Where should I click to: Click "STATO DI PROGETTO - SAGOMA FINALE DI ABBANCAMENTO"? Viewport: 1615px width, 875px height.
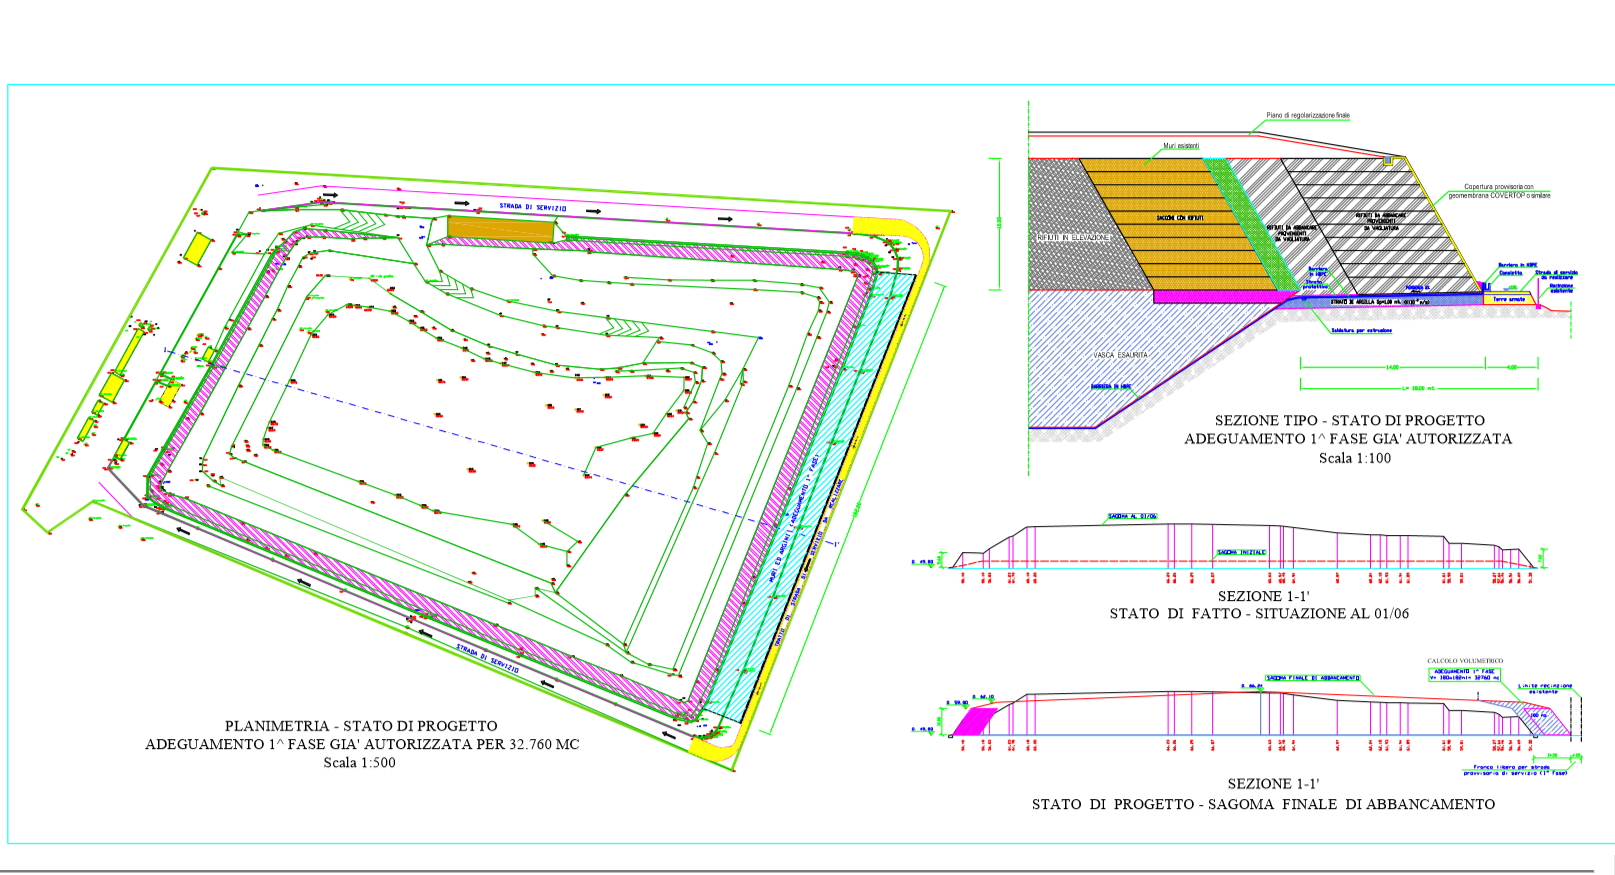(x=1263, y=804)
